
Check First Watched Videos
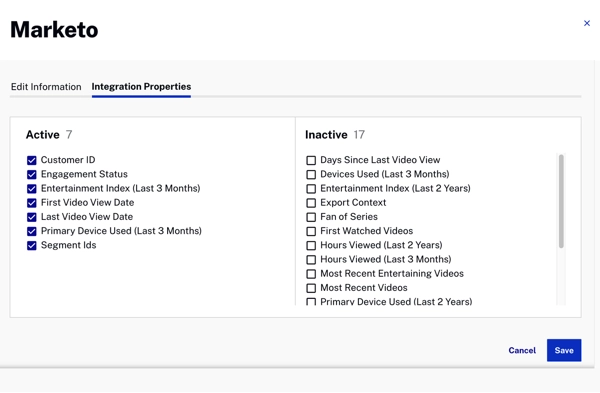click(311, 231)
